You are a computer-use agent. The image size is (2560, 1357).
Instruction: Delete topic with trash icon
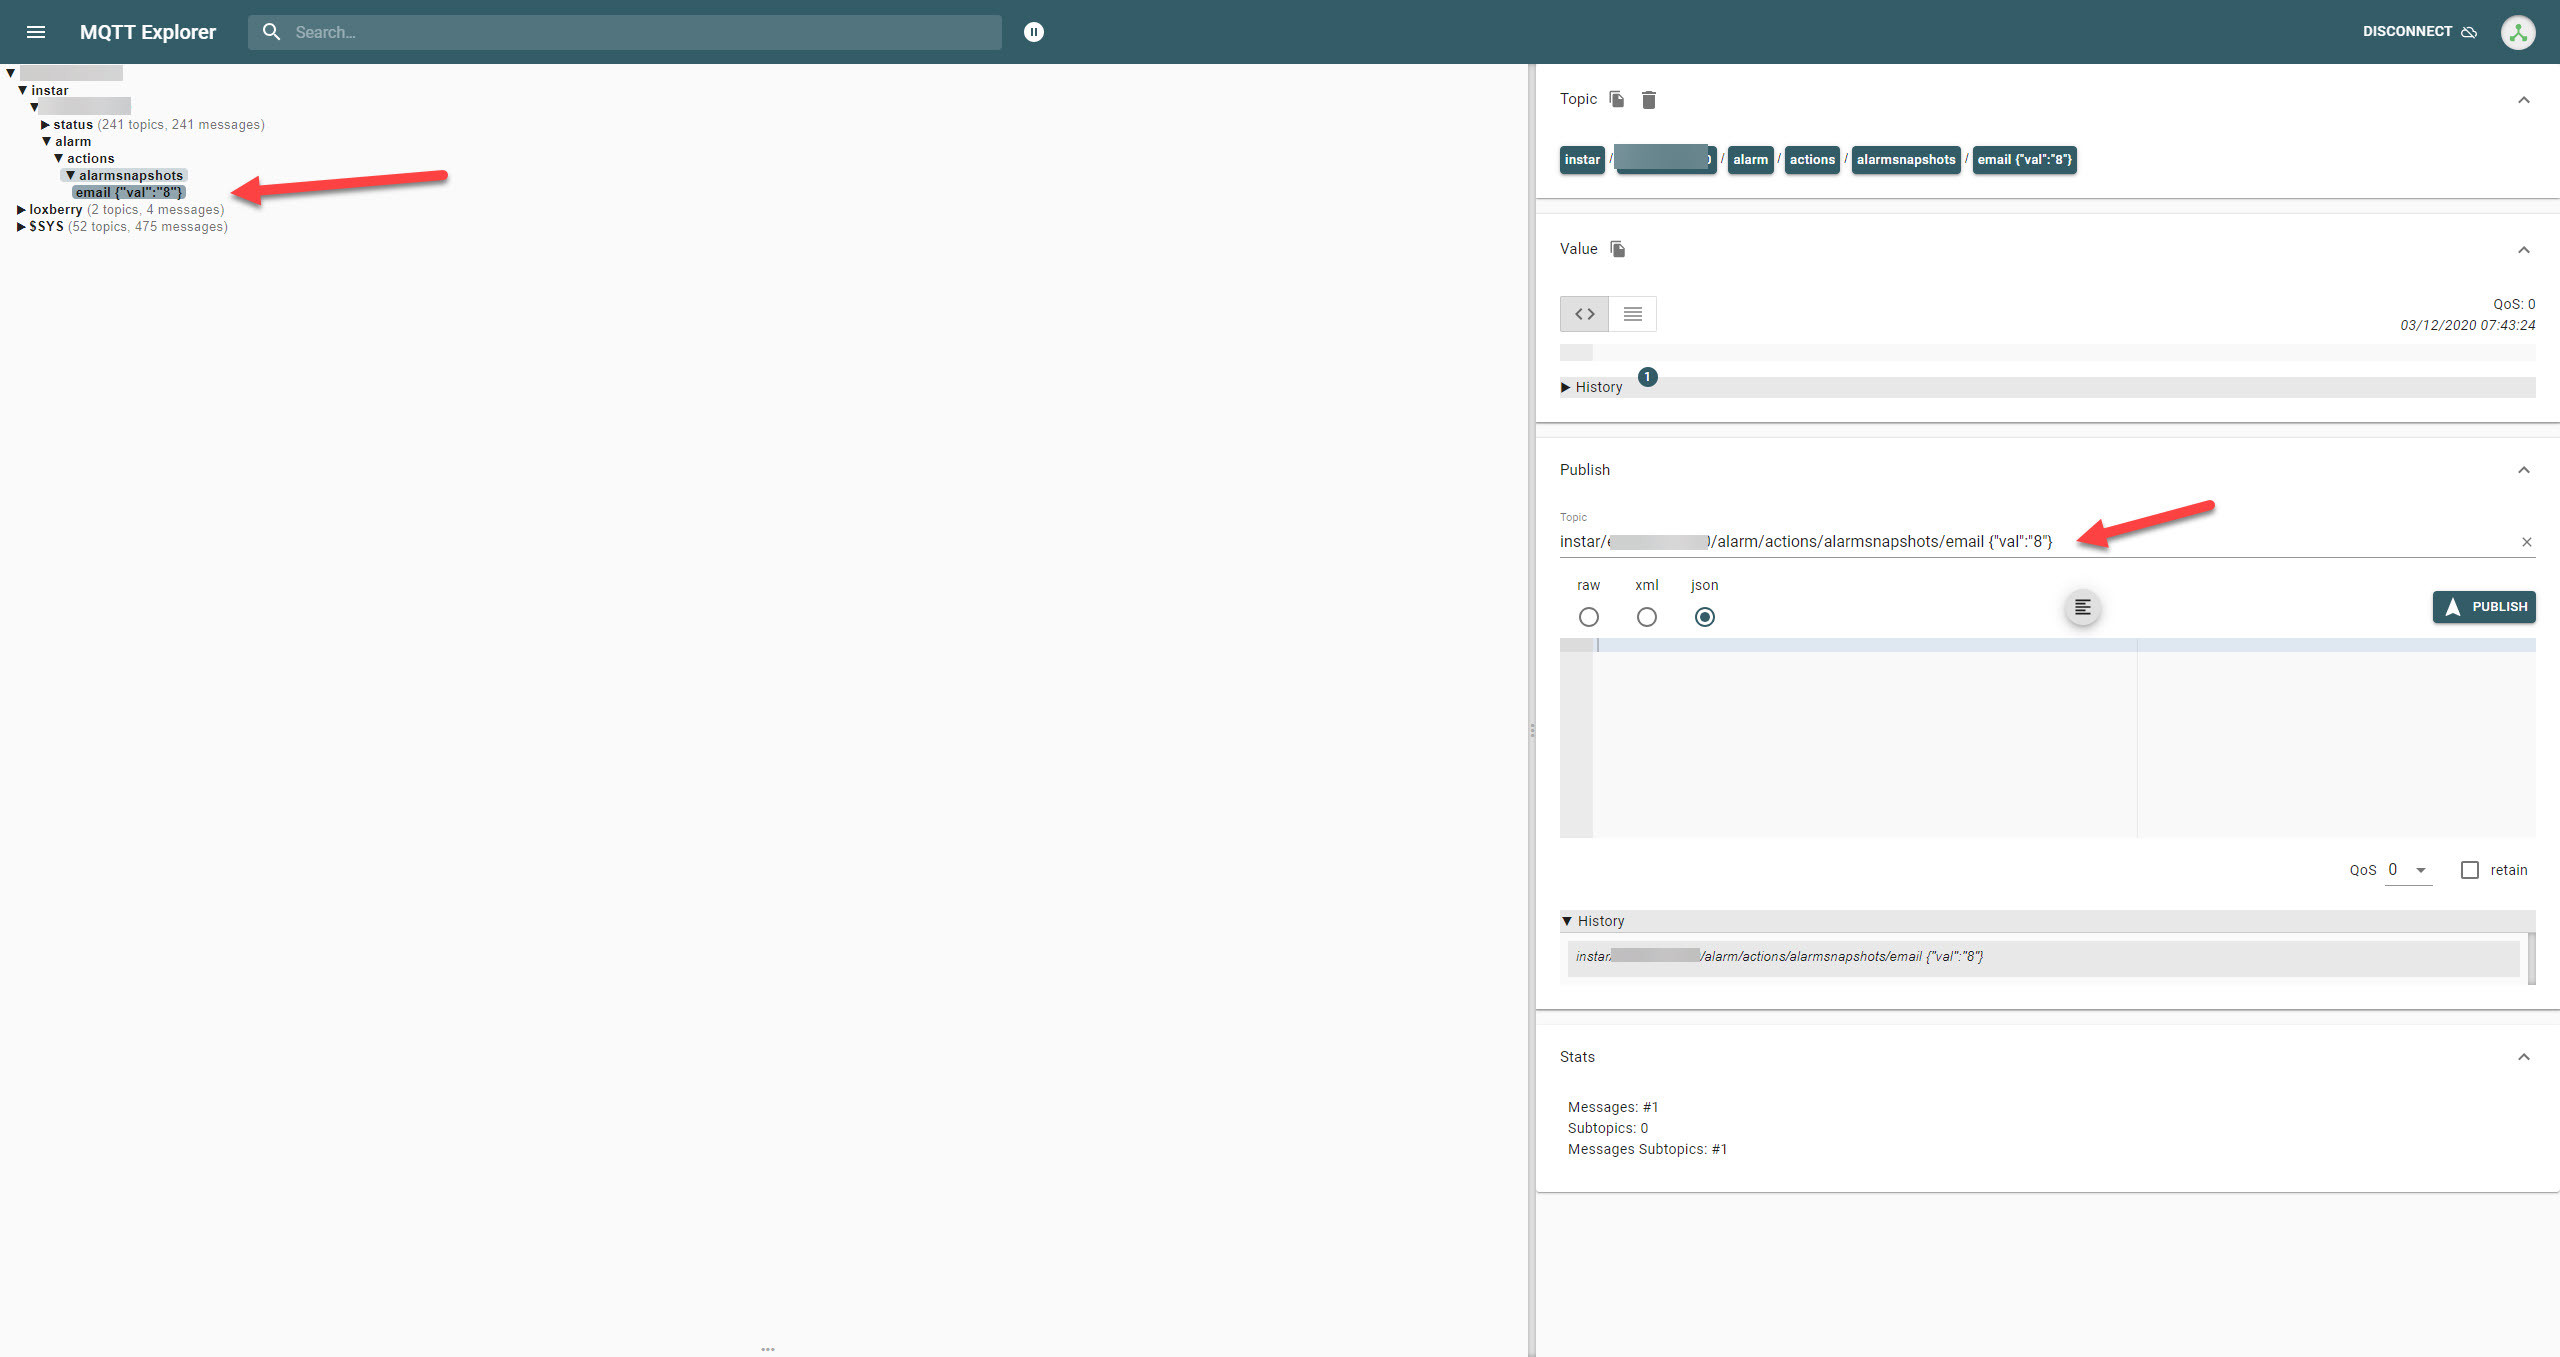[1649, 99]
